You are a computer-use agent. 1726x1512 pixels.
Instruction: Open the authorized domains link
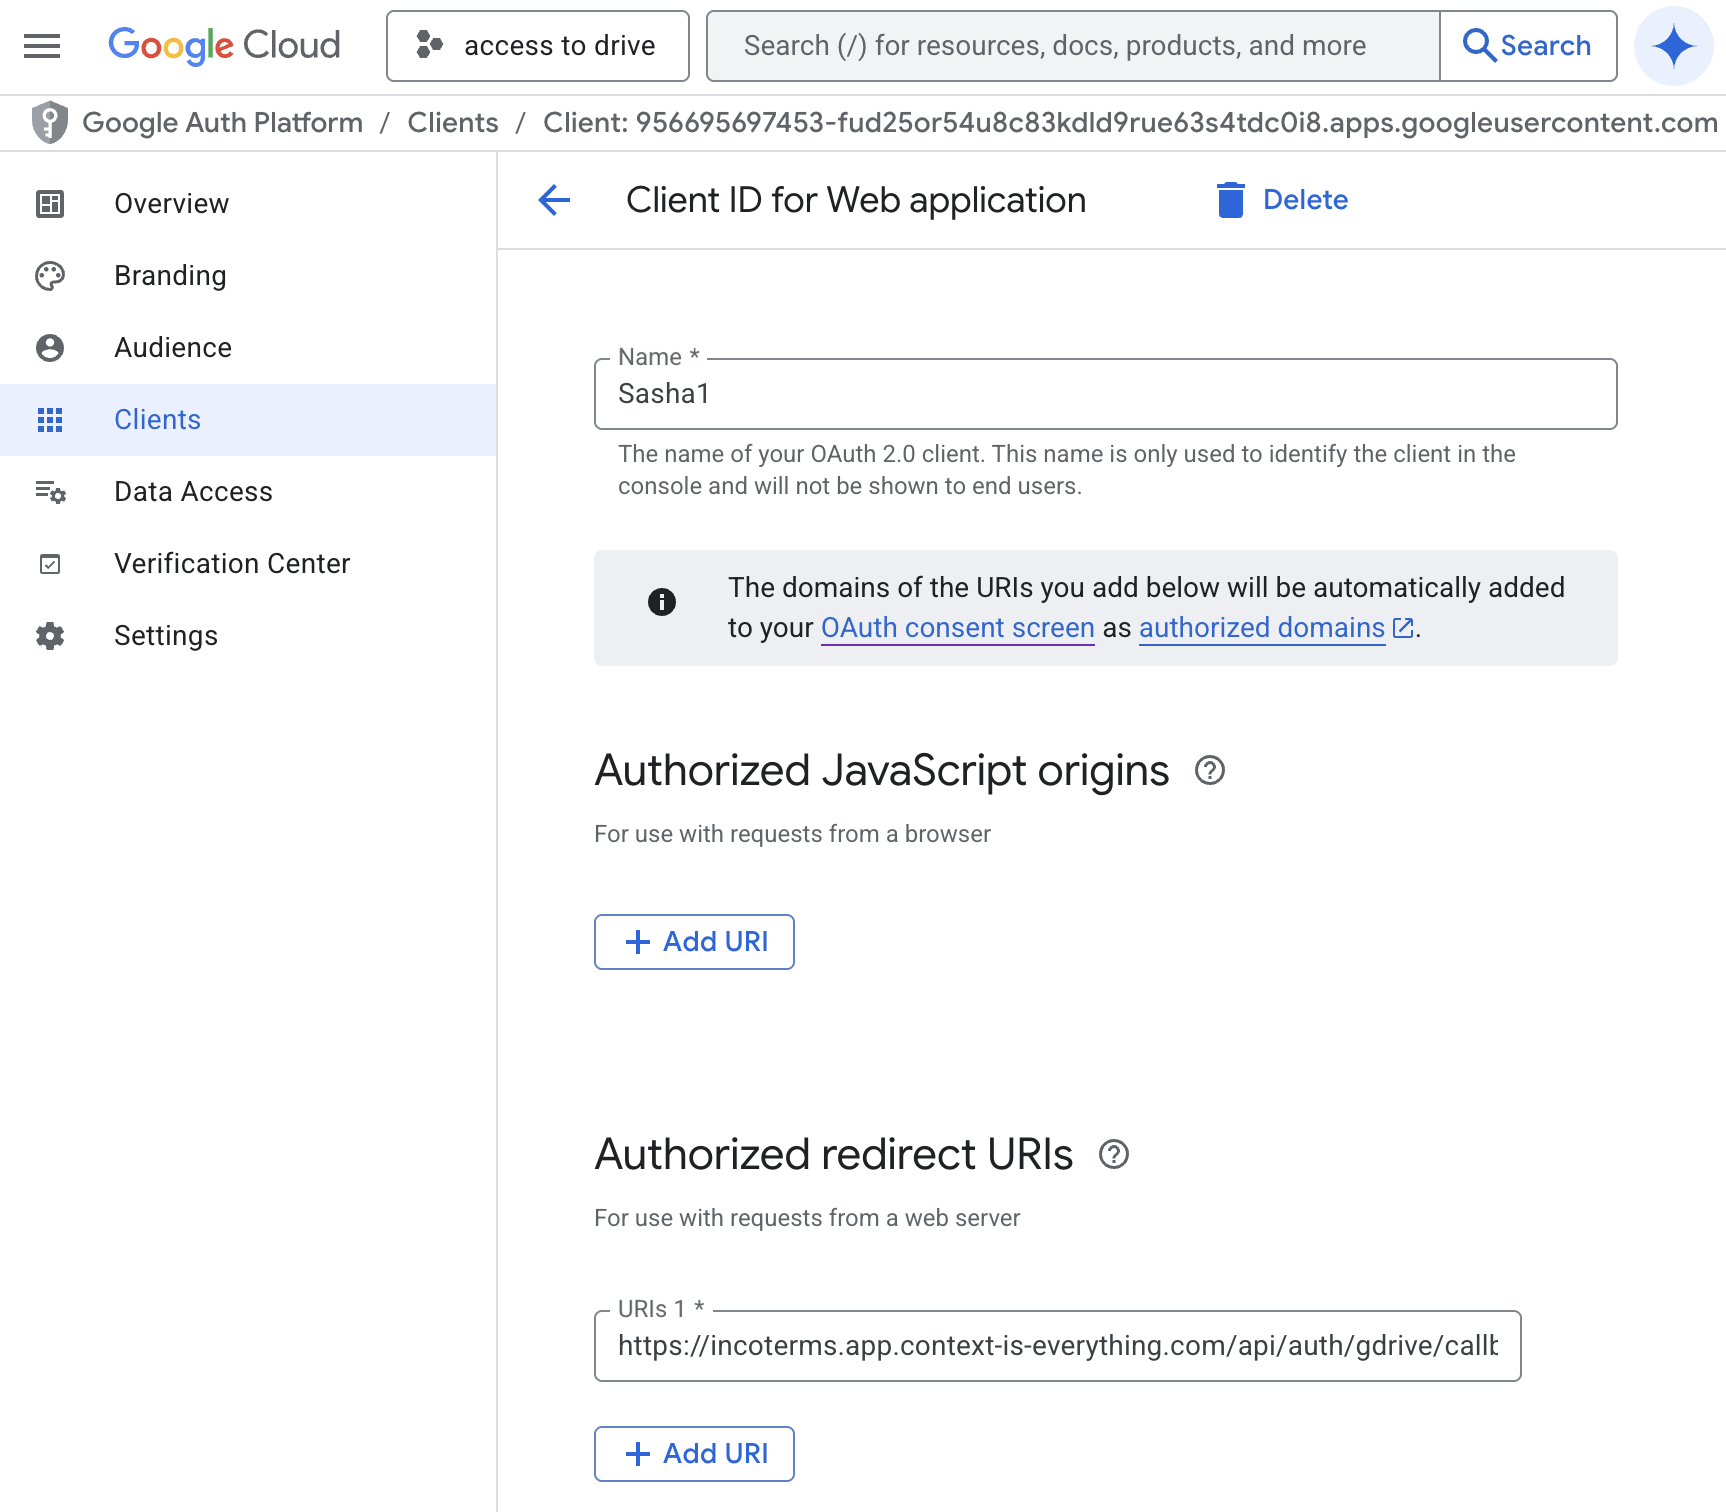(1259, 628)
